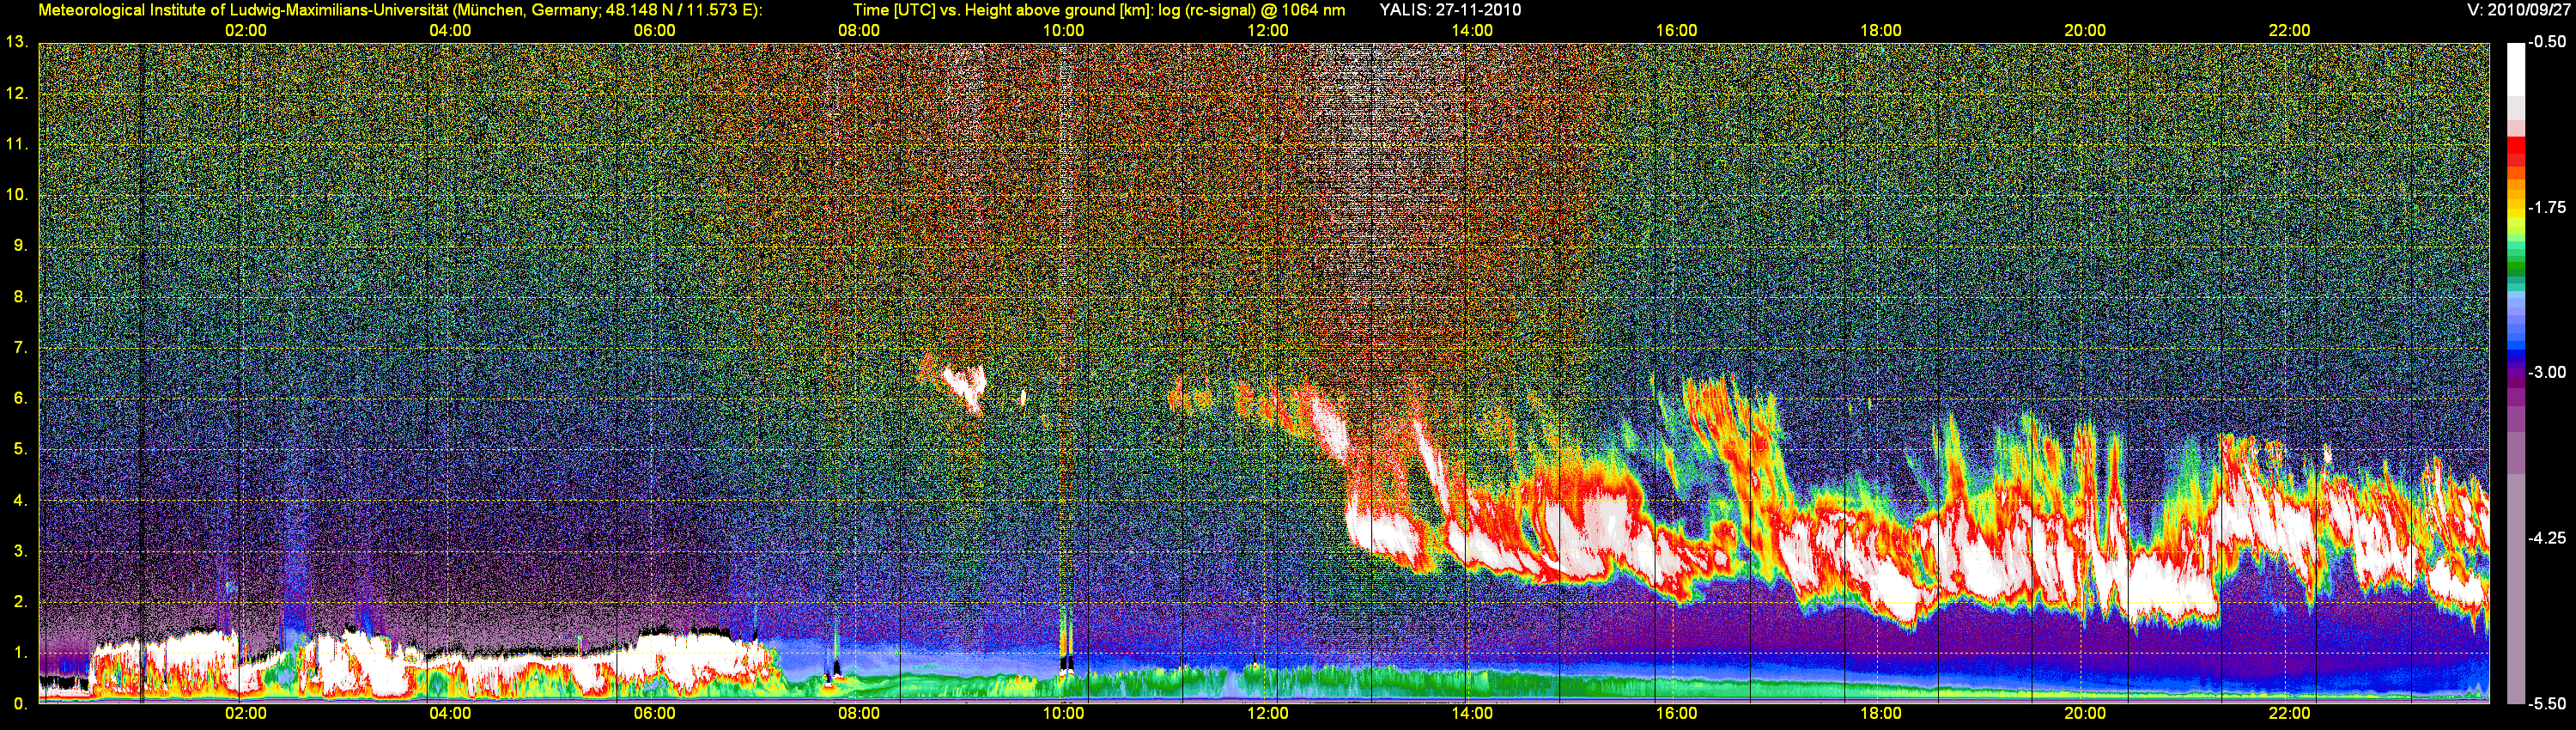Click the -4.25 value on the color scale
2576x730 pixels.
(2547, 538)
